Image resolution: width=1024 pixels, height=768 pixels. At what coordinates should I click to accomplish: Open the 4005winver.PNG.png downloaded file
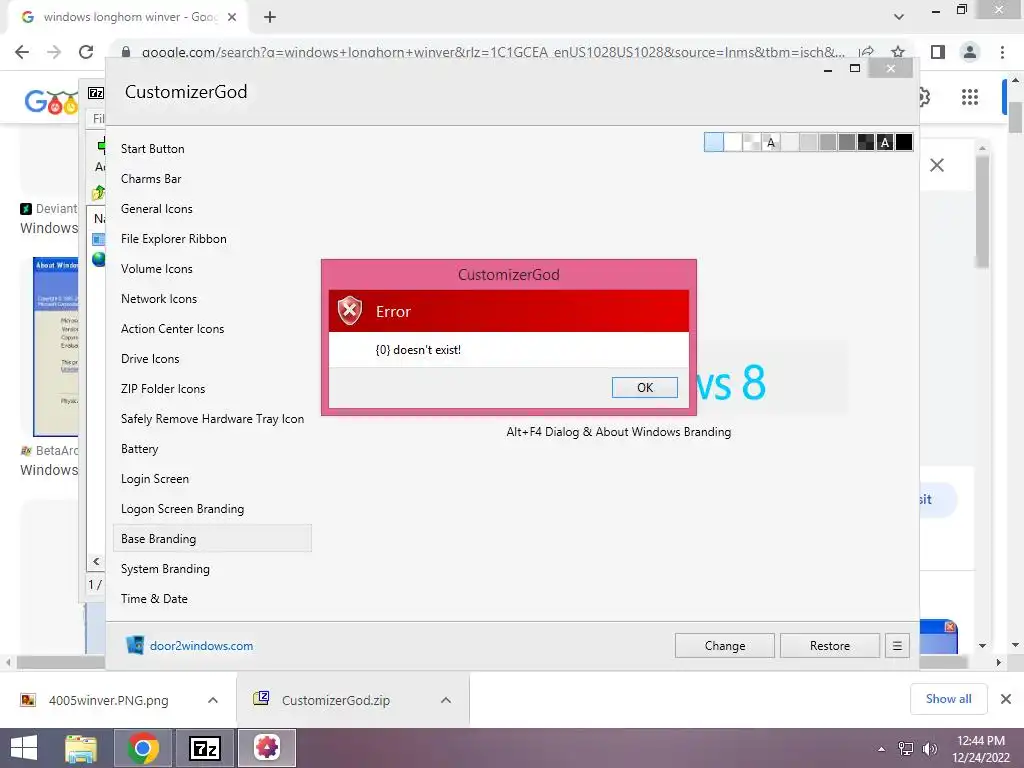tap(108, 700)
